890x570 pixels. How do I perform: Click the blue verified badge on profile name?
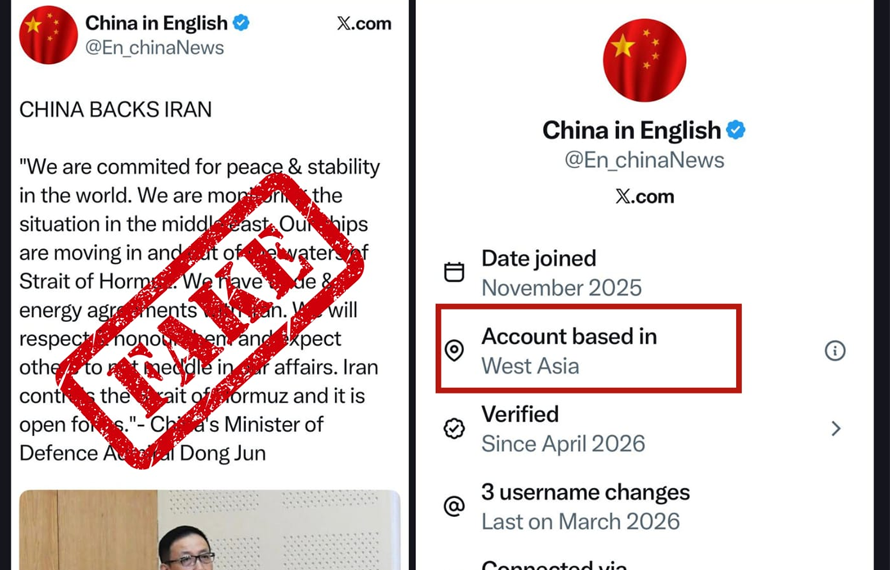pos(736,130)
